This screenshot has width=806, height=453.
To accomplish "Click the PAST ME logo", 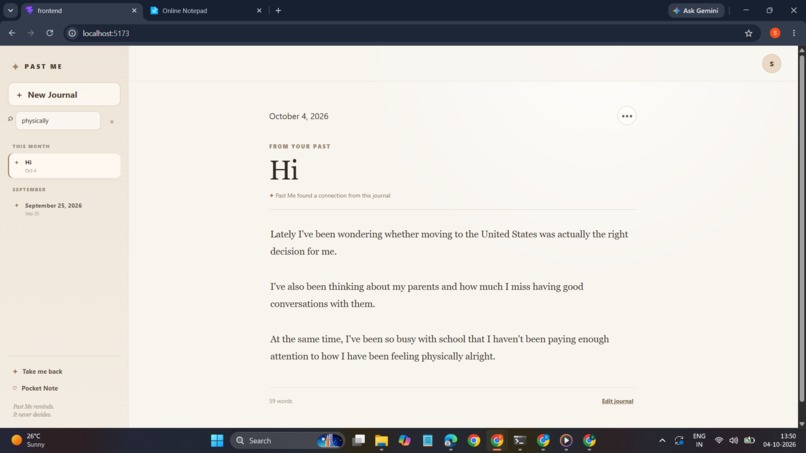I will point(37,66).
